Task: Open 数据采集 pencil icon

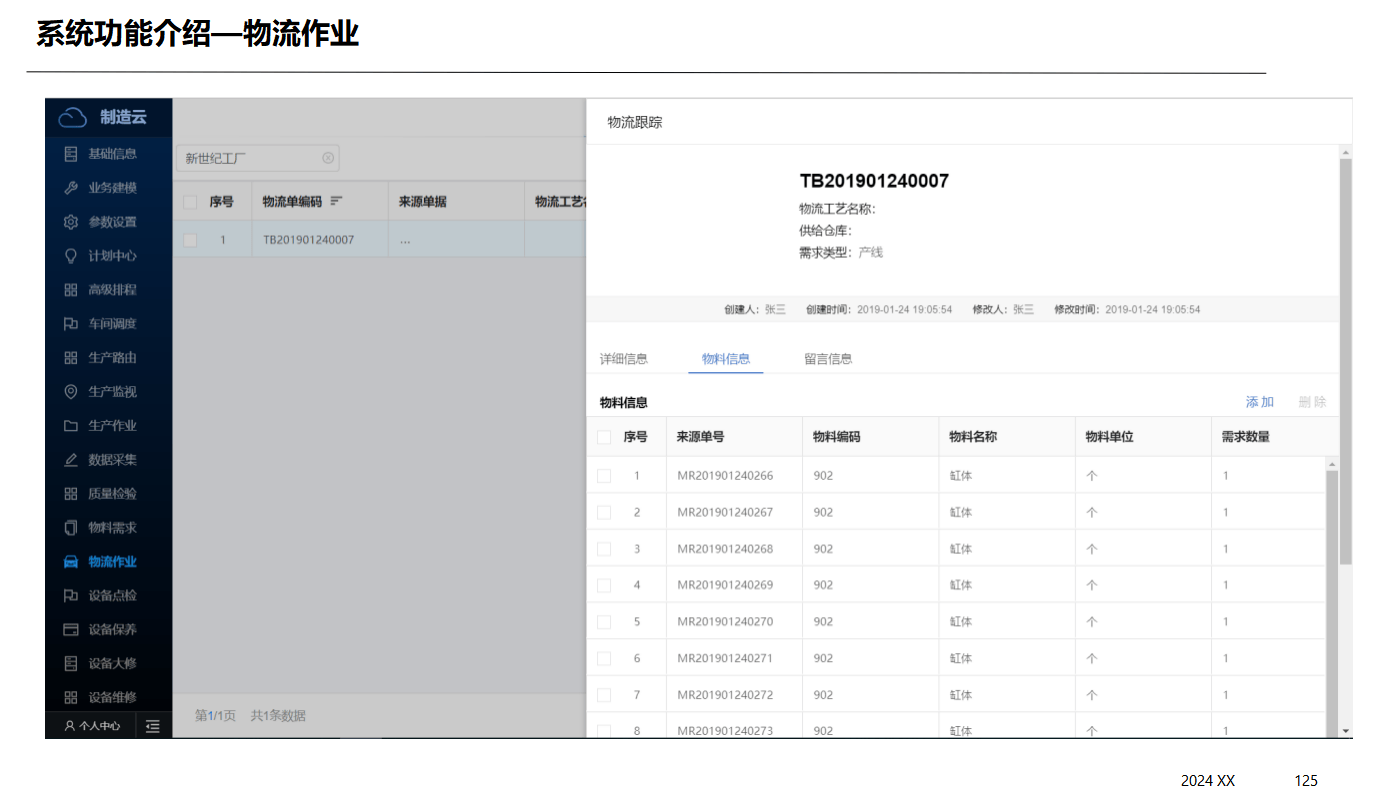Action: click(70, 460)
